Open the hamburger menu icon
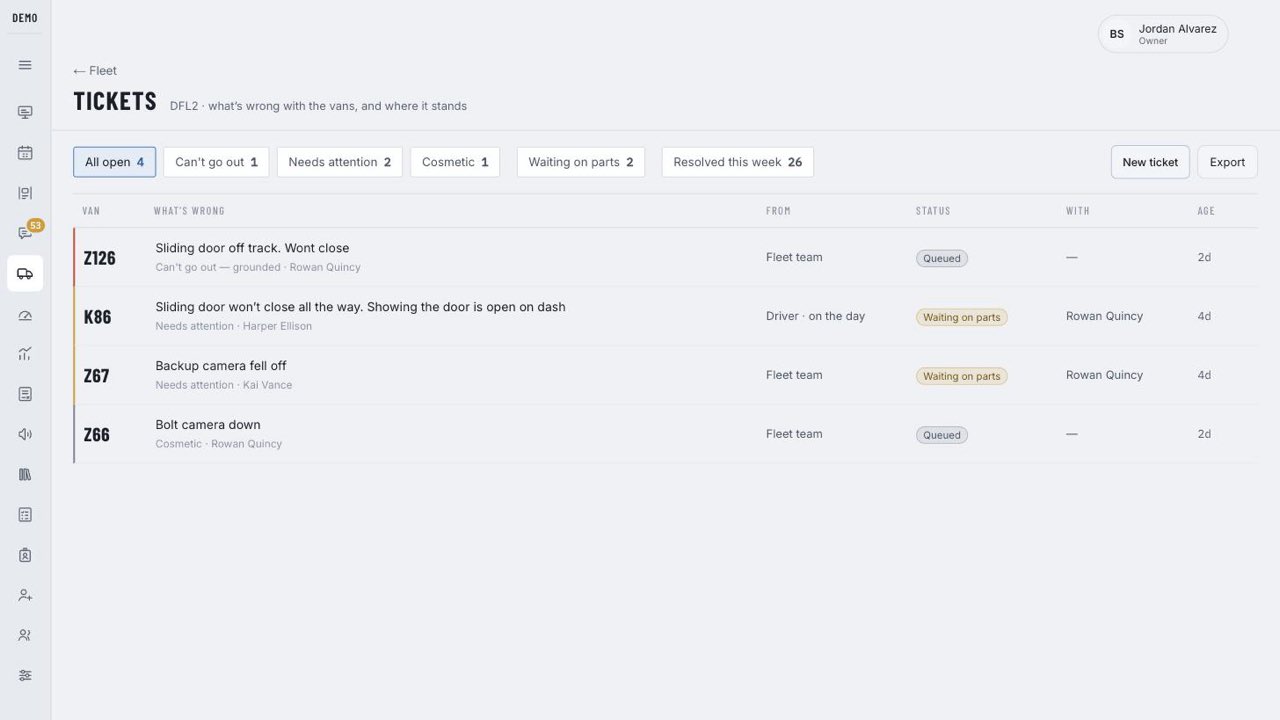The width and height of the screenshot is (1280, 720). pyautogui.click(x=25, y=65)
